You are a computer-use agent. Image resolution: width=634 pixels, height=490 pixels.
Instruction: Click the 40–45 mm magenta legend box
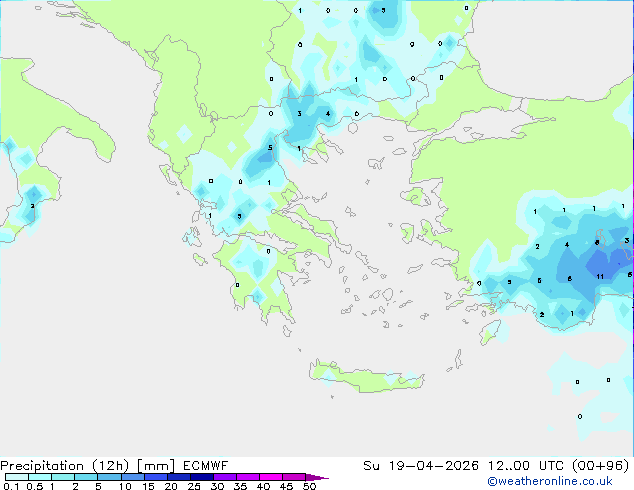[x=271, y=477]
